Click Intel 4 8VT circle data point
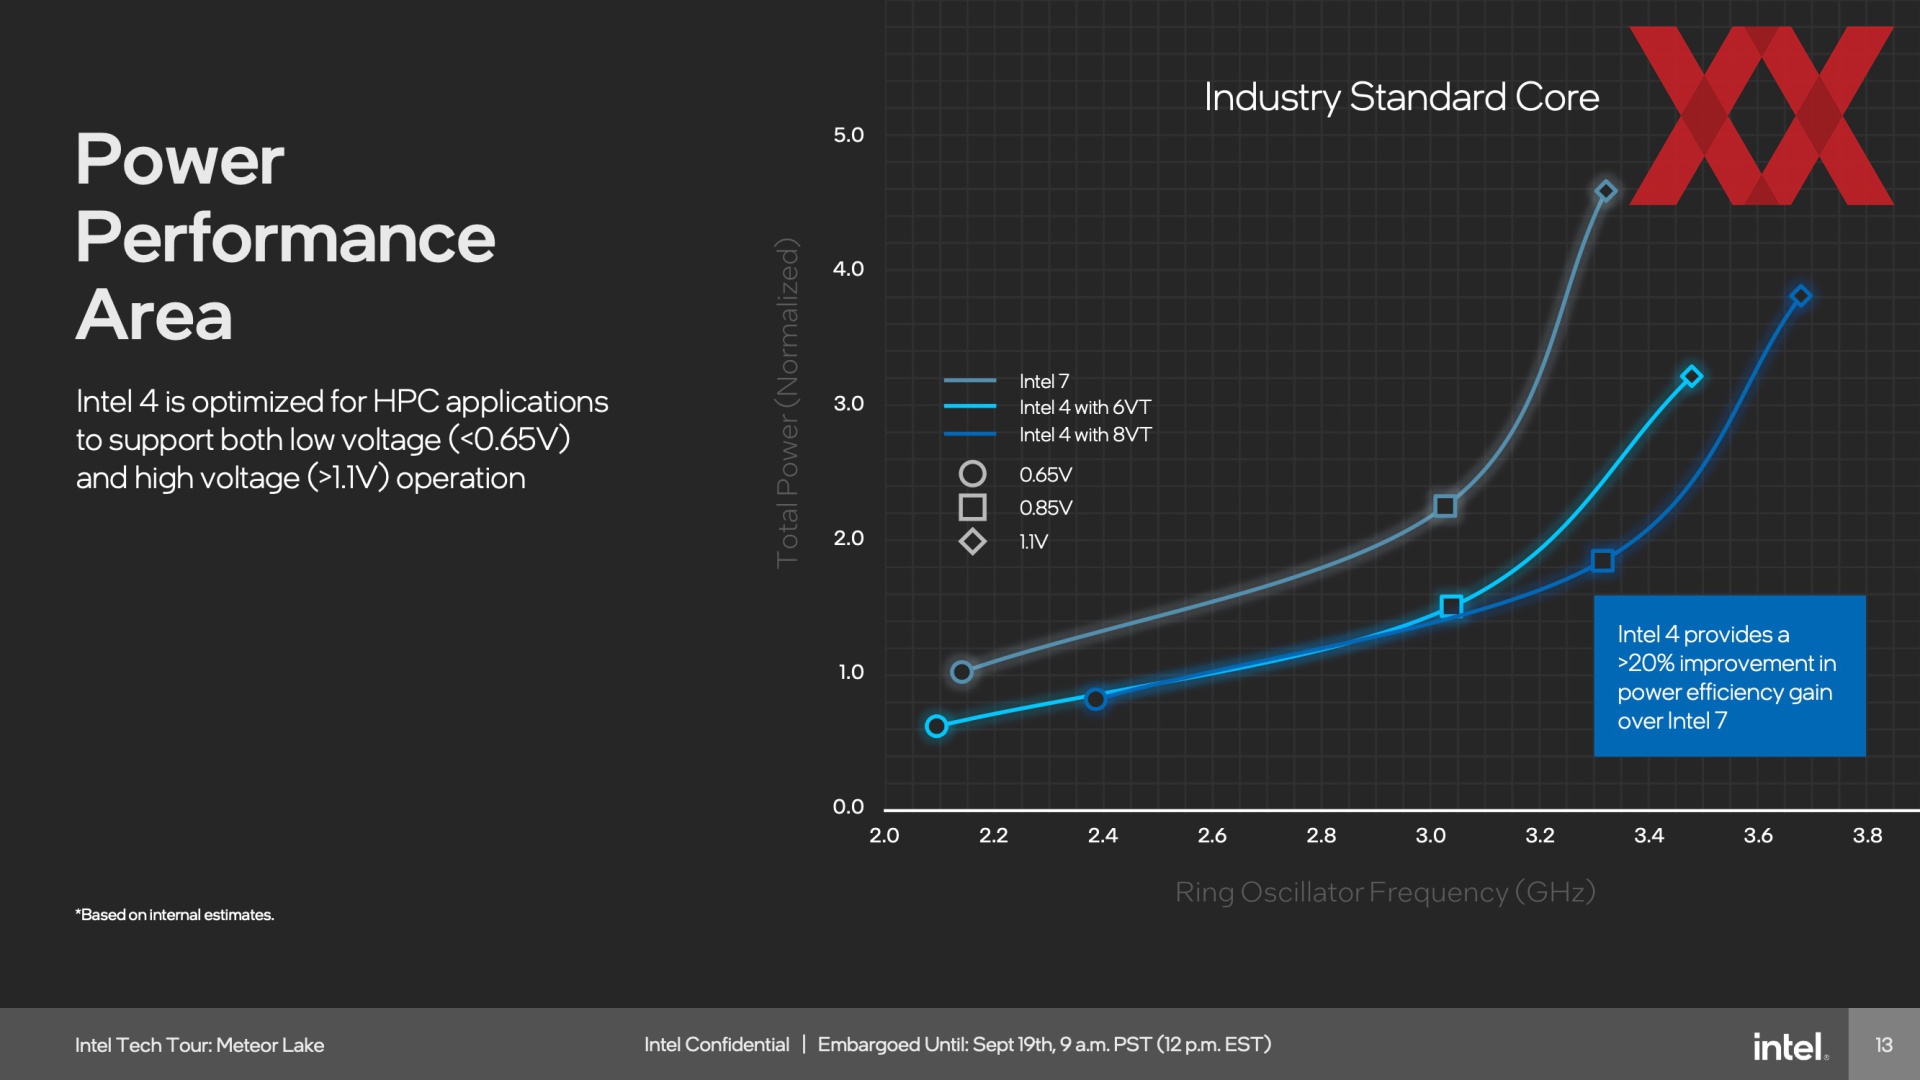 click(x=1096, y=699)
